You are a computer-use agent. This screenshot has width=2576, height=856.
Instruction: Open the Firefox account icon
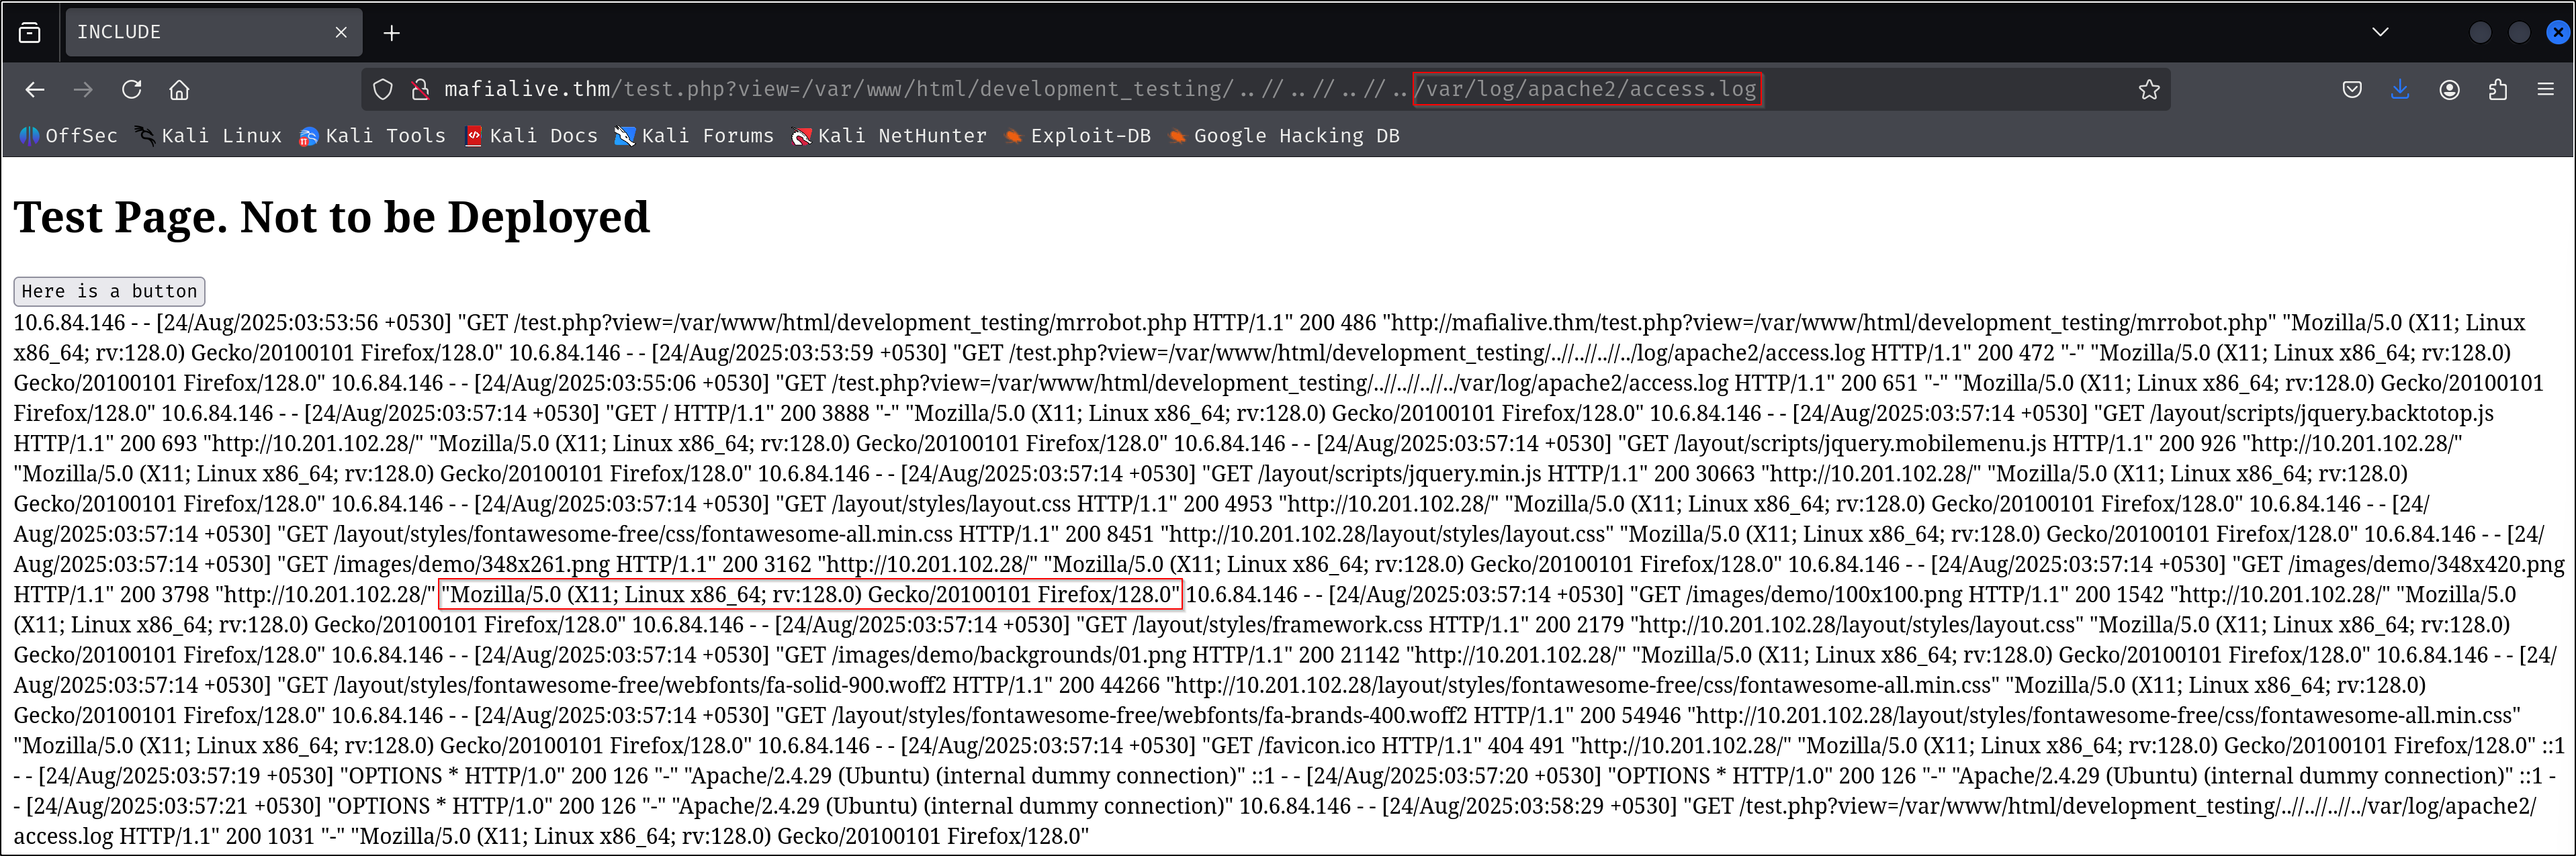point(2449,90)
